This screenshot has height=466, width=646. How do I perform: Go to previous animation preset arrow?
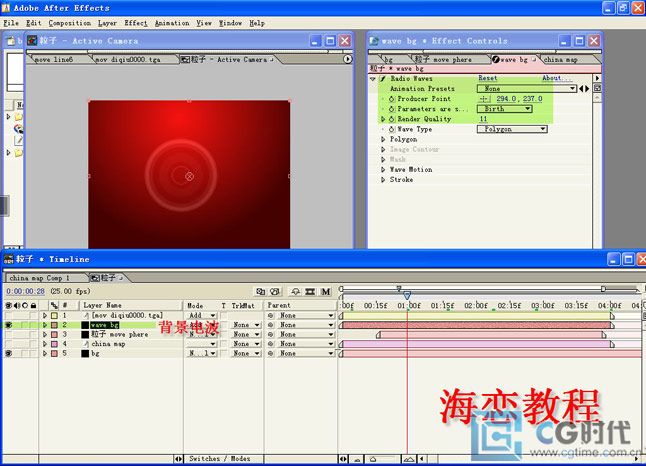pos(581,89)
